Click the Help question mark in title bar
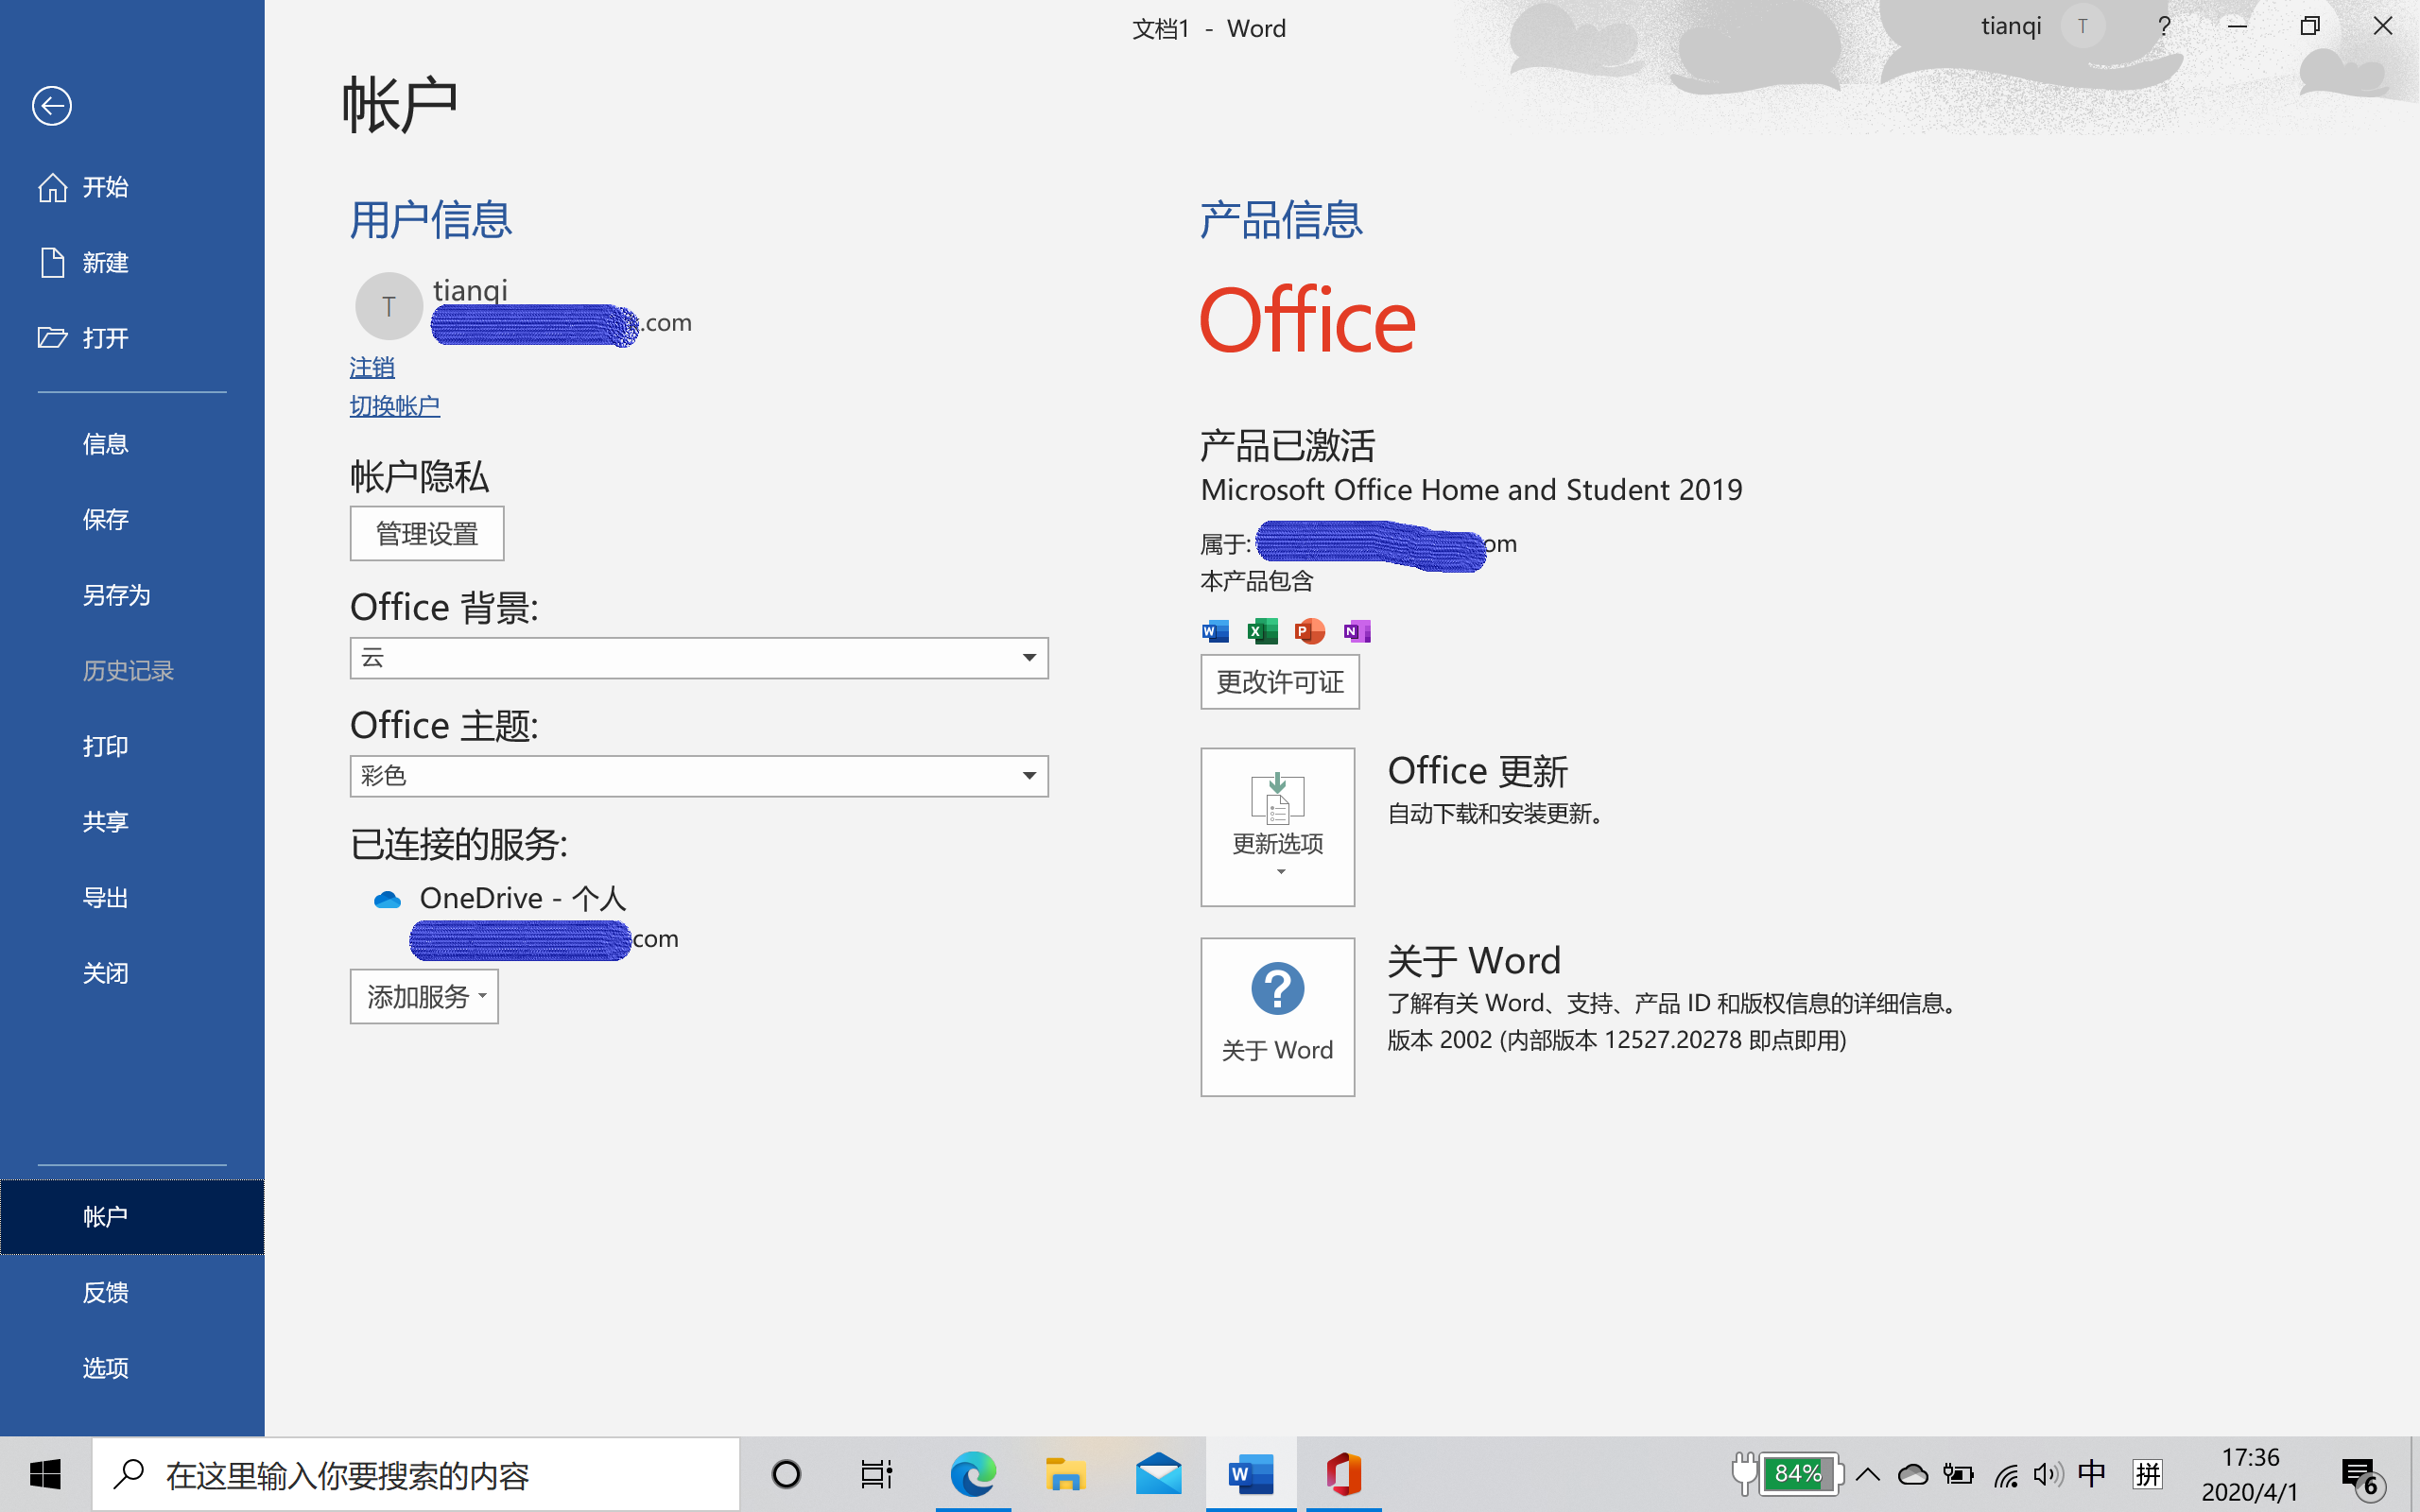This screenshot has height=1512, width=2420. click(x=2164, y=27)
